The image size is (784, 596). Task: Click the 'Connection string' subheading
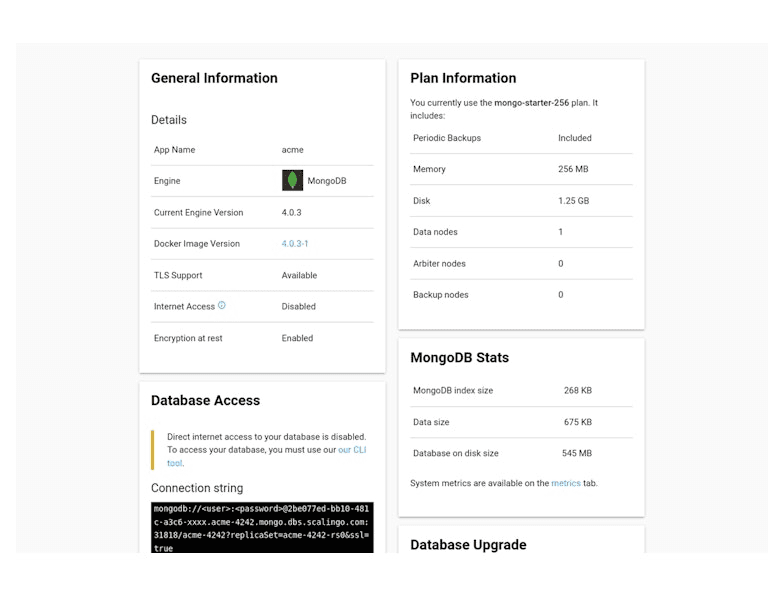tap(197, 488)
